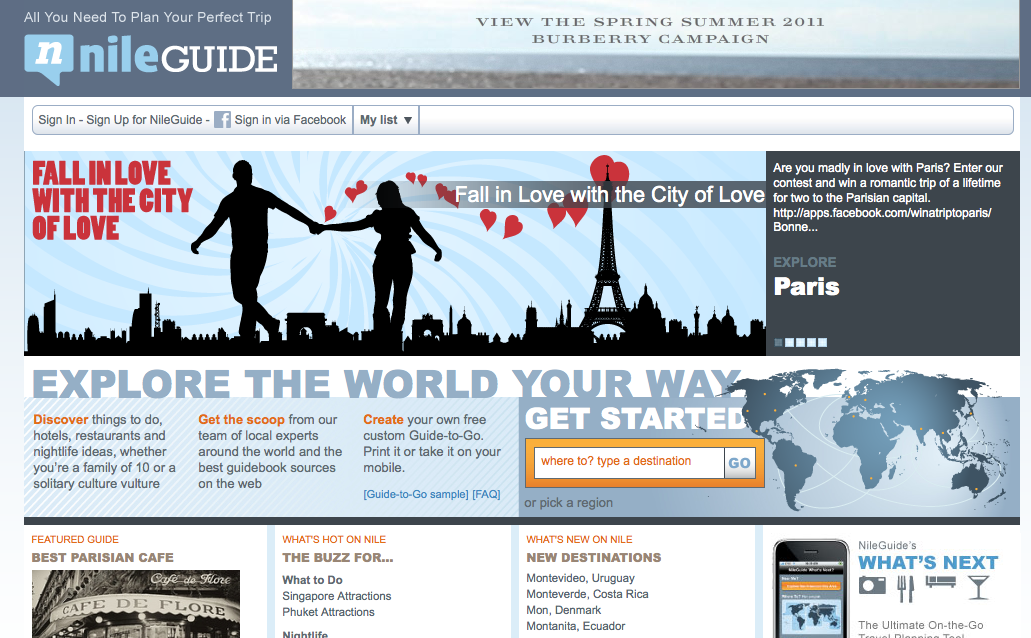Click the What to Do subheading
Screen dimensions: 1031x638
[x=312, y=580]
